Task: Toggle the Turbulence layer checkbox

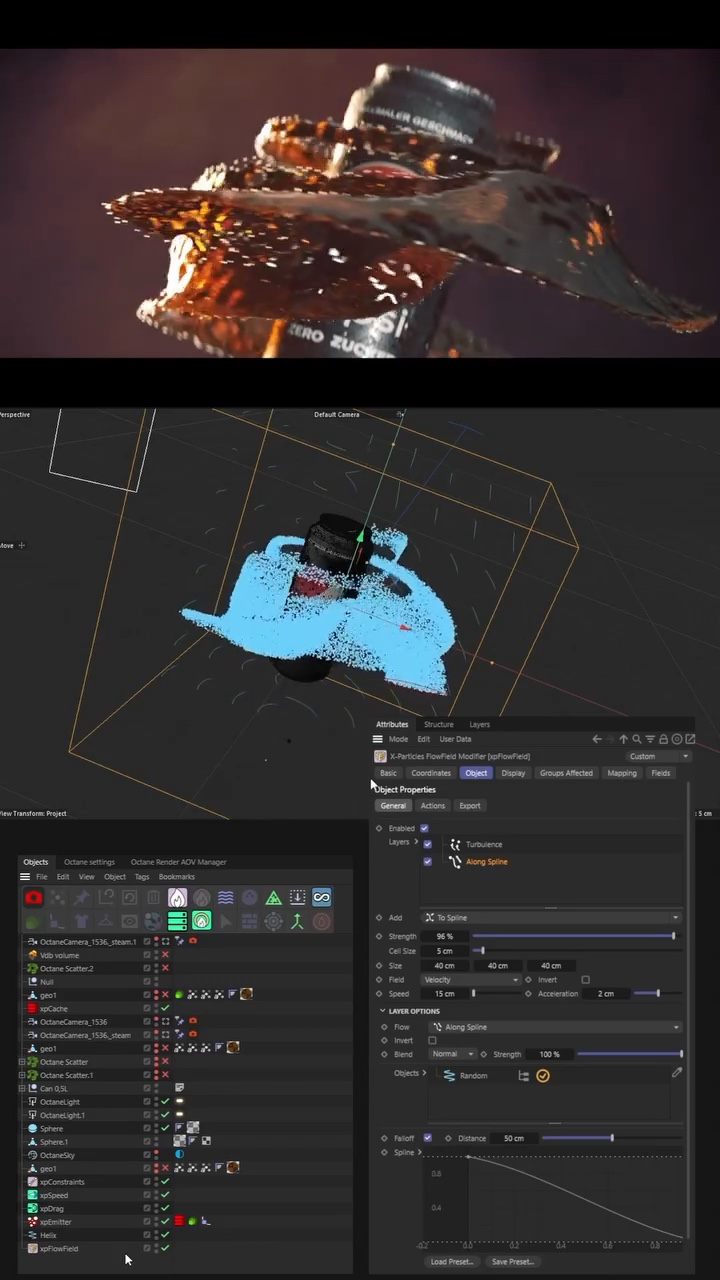Action: pos(428,844)
